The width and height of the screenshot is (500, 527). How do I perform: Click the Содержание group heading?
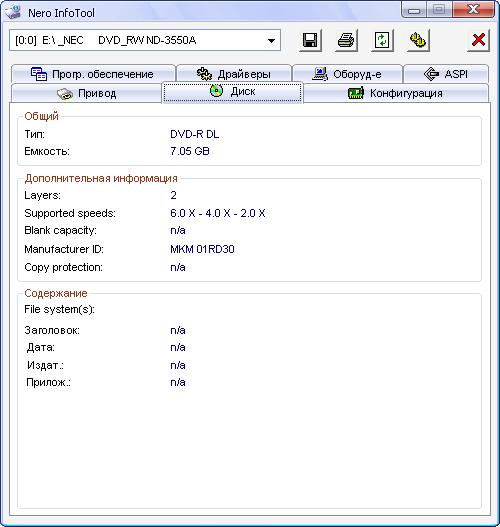tap(56, 293)
